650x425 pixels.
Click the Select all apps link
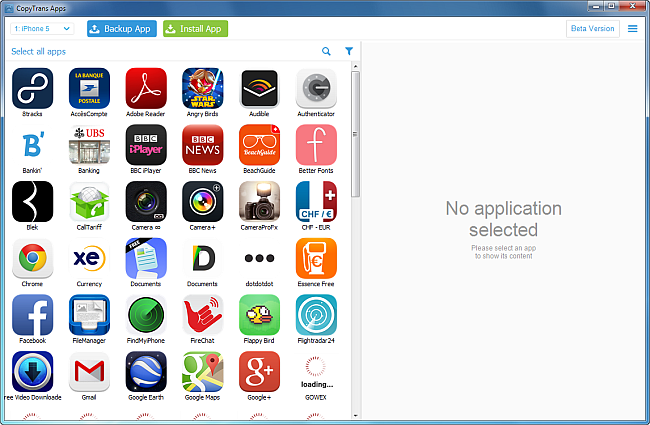tap(39, 51)
